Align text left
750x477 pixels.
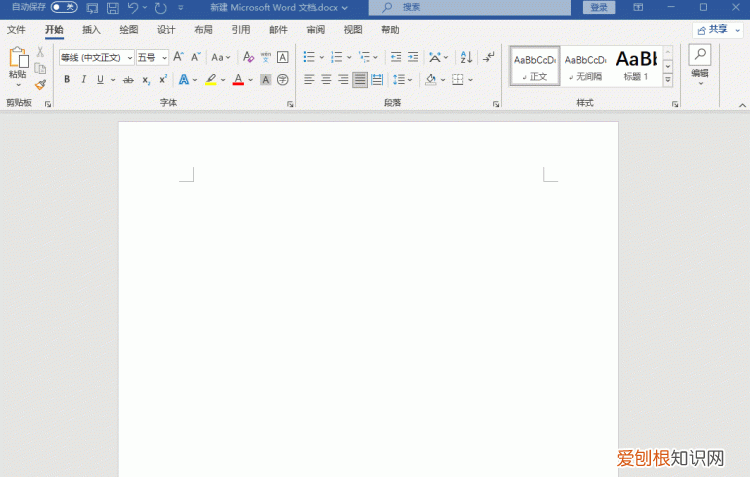(x=309, y=79)
